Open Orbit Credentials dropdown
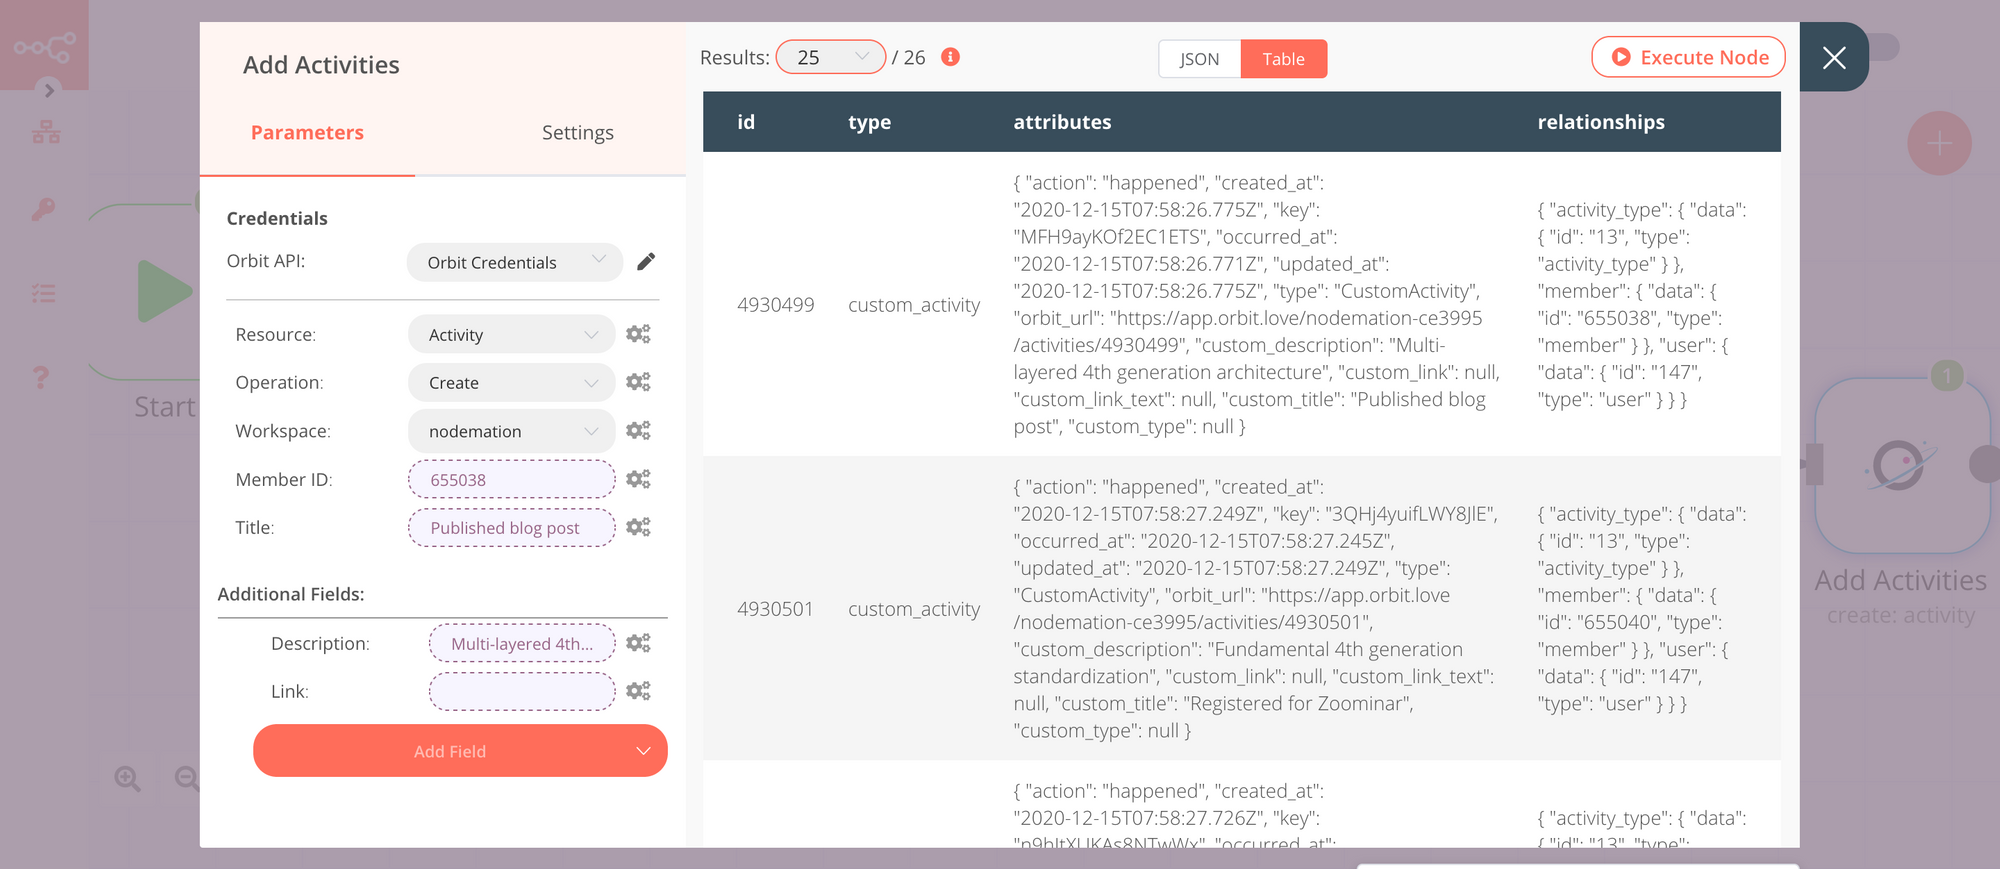The height and width of the screenshot is (869, 2000). coord(515,262)
